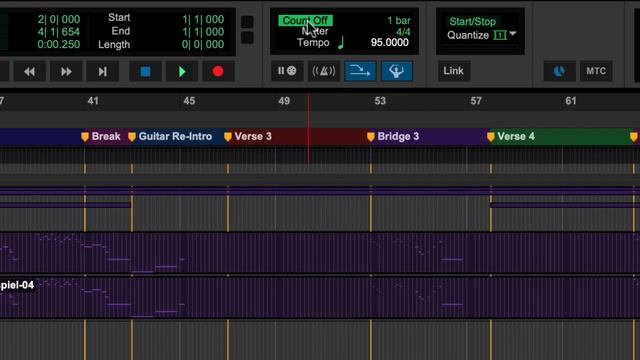Start playback with the green Play button

pyautogui.click(x=182, y=71)
